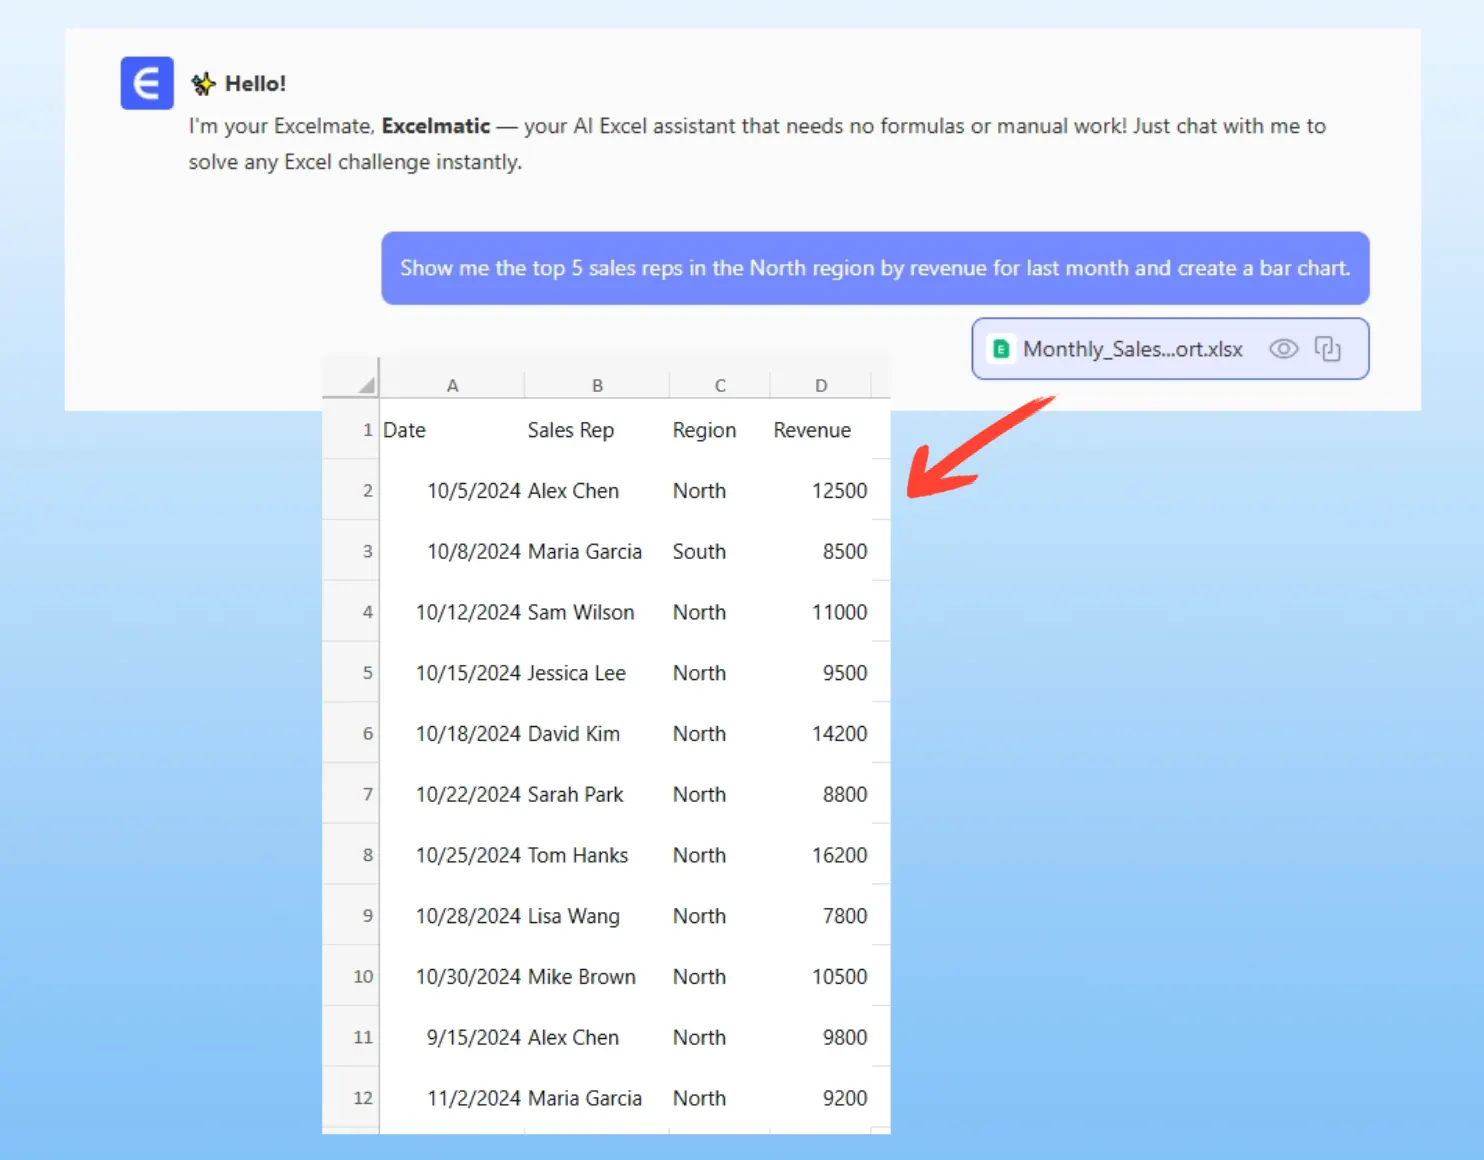Click the revenue cell showing 14200
The height and width of the screenshot is (1160, 1484).
[839, 734]
